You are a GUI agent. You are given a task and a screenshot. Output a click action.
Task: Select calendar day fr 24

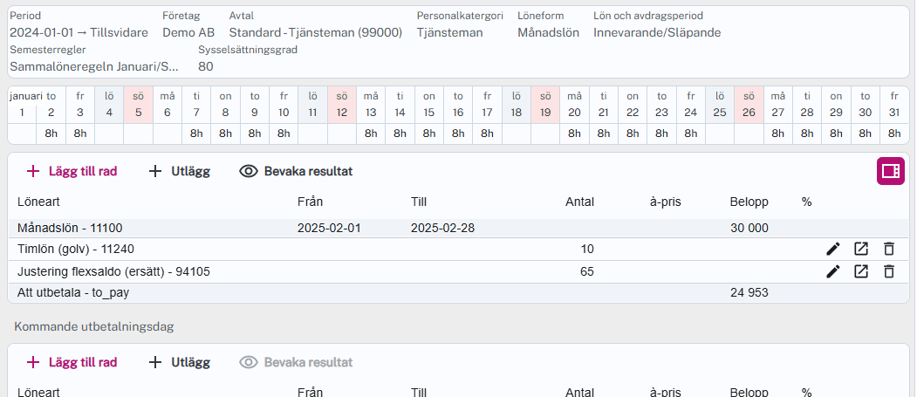[691, 104]
